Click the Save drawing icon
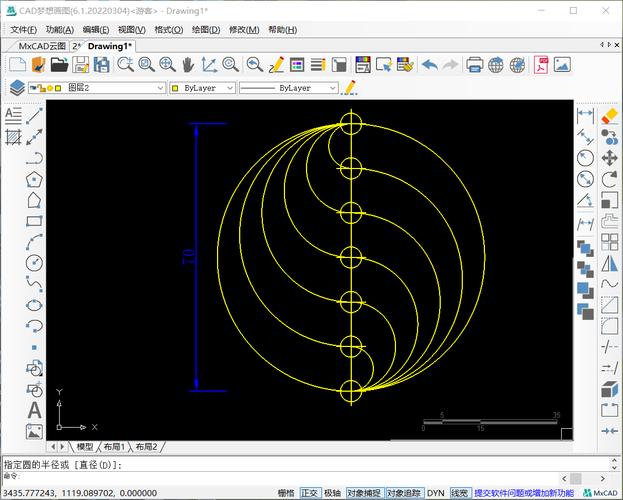This screenshot has height=500, width=623. [x=81, y=65]
